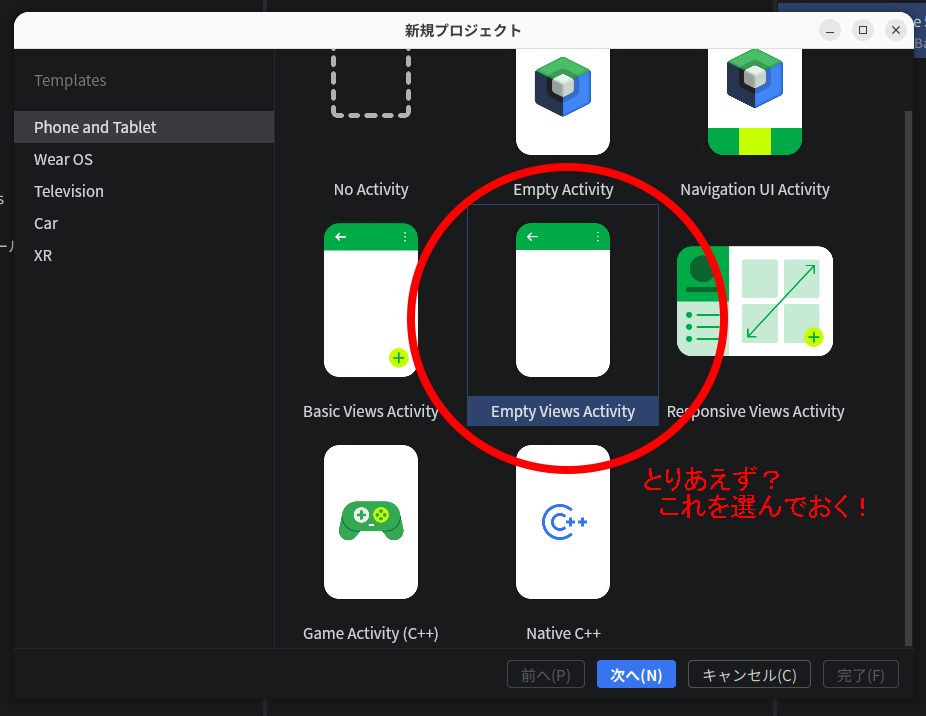926x716 pixels.
Task: Close the 新規プロジェクト dialog window
Action: point(896,30)
